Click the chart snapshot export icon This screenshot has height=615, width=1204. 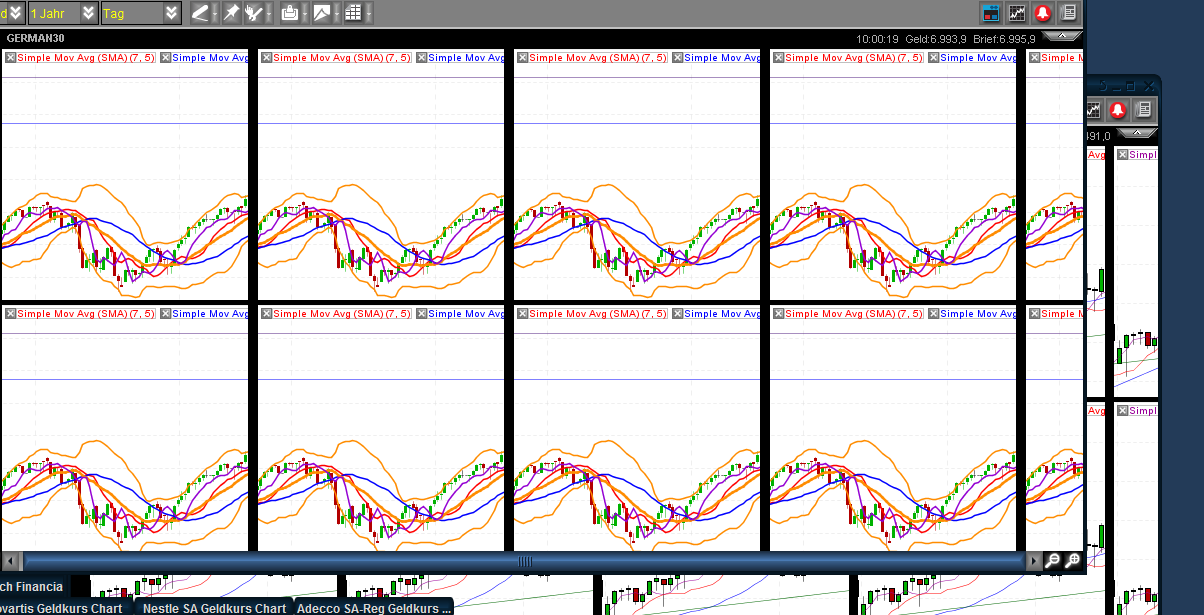(x=321, y=13)
